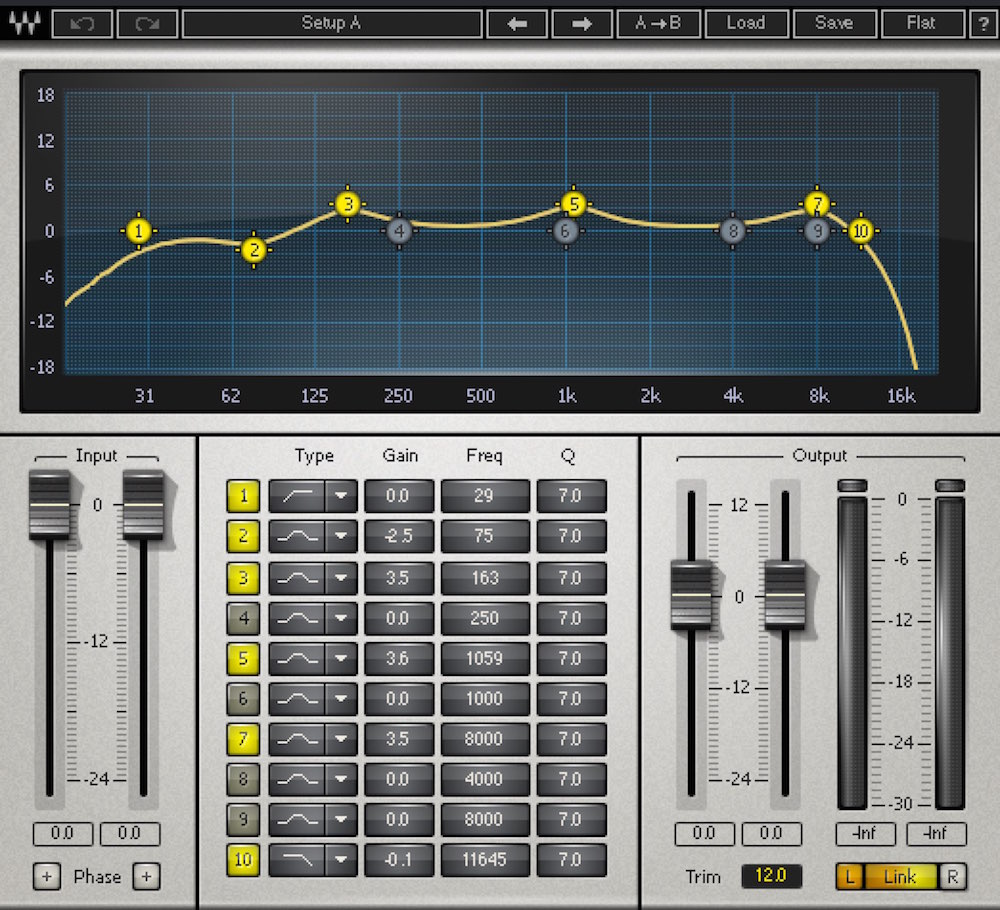This screenshot has height=910, width=1000.
Task: Click the Flat reset button
Action: click(922, 24)
